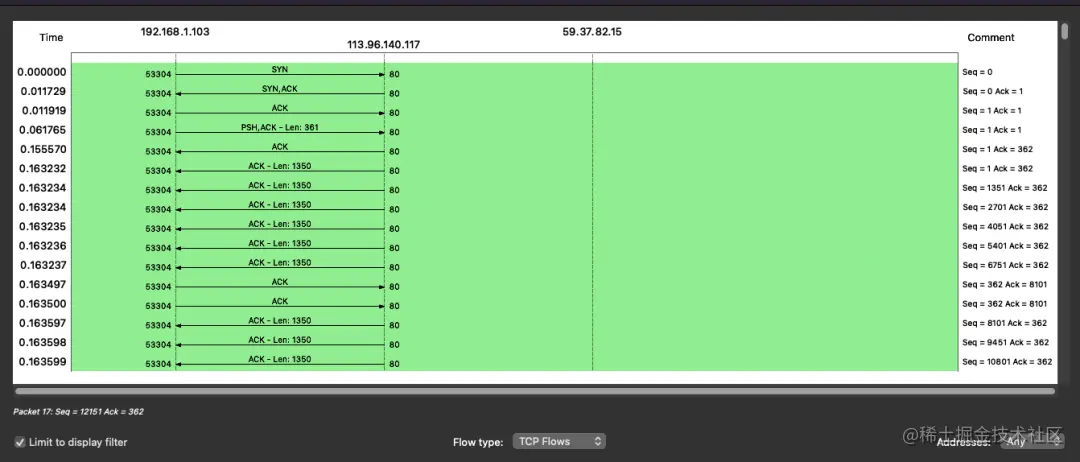Click source port 53304 in the SYN row
This screenshot has height=462, width=1080.
(x=158, y=74)
